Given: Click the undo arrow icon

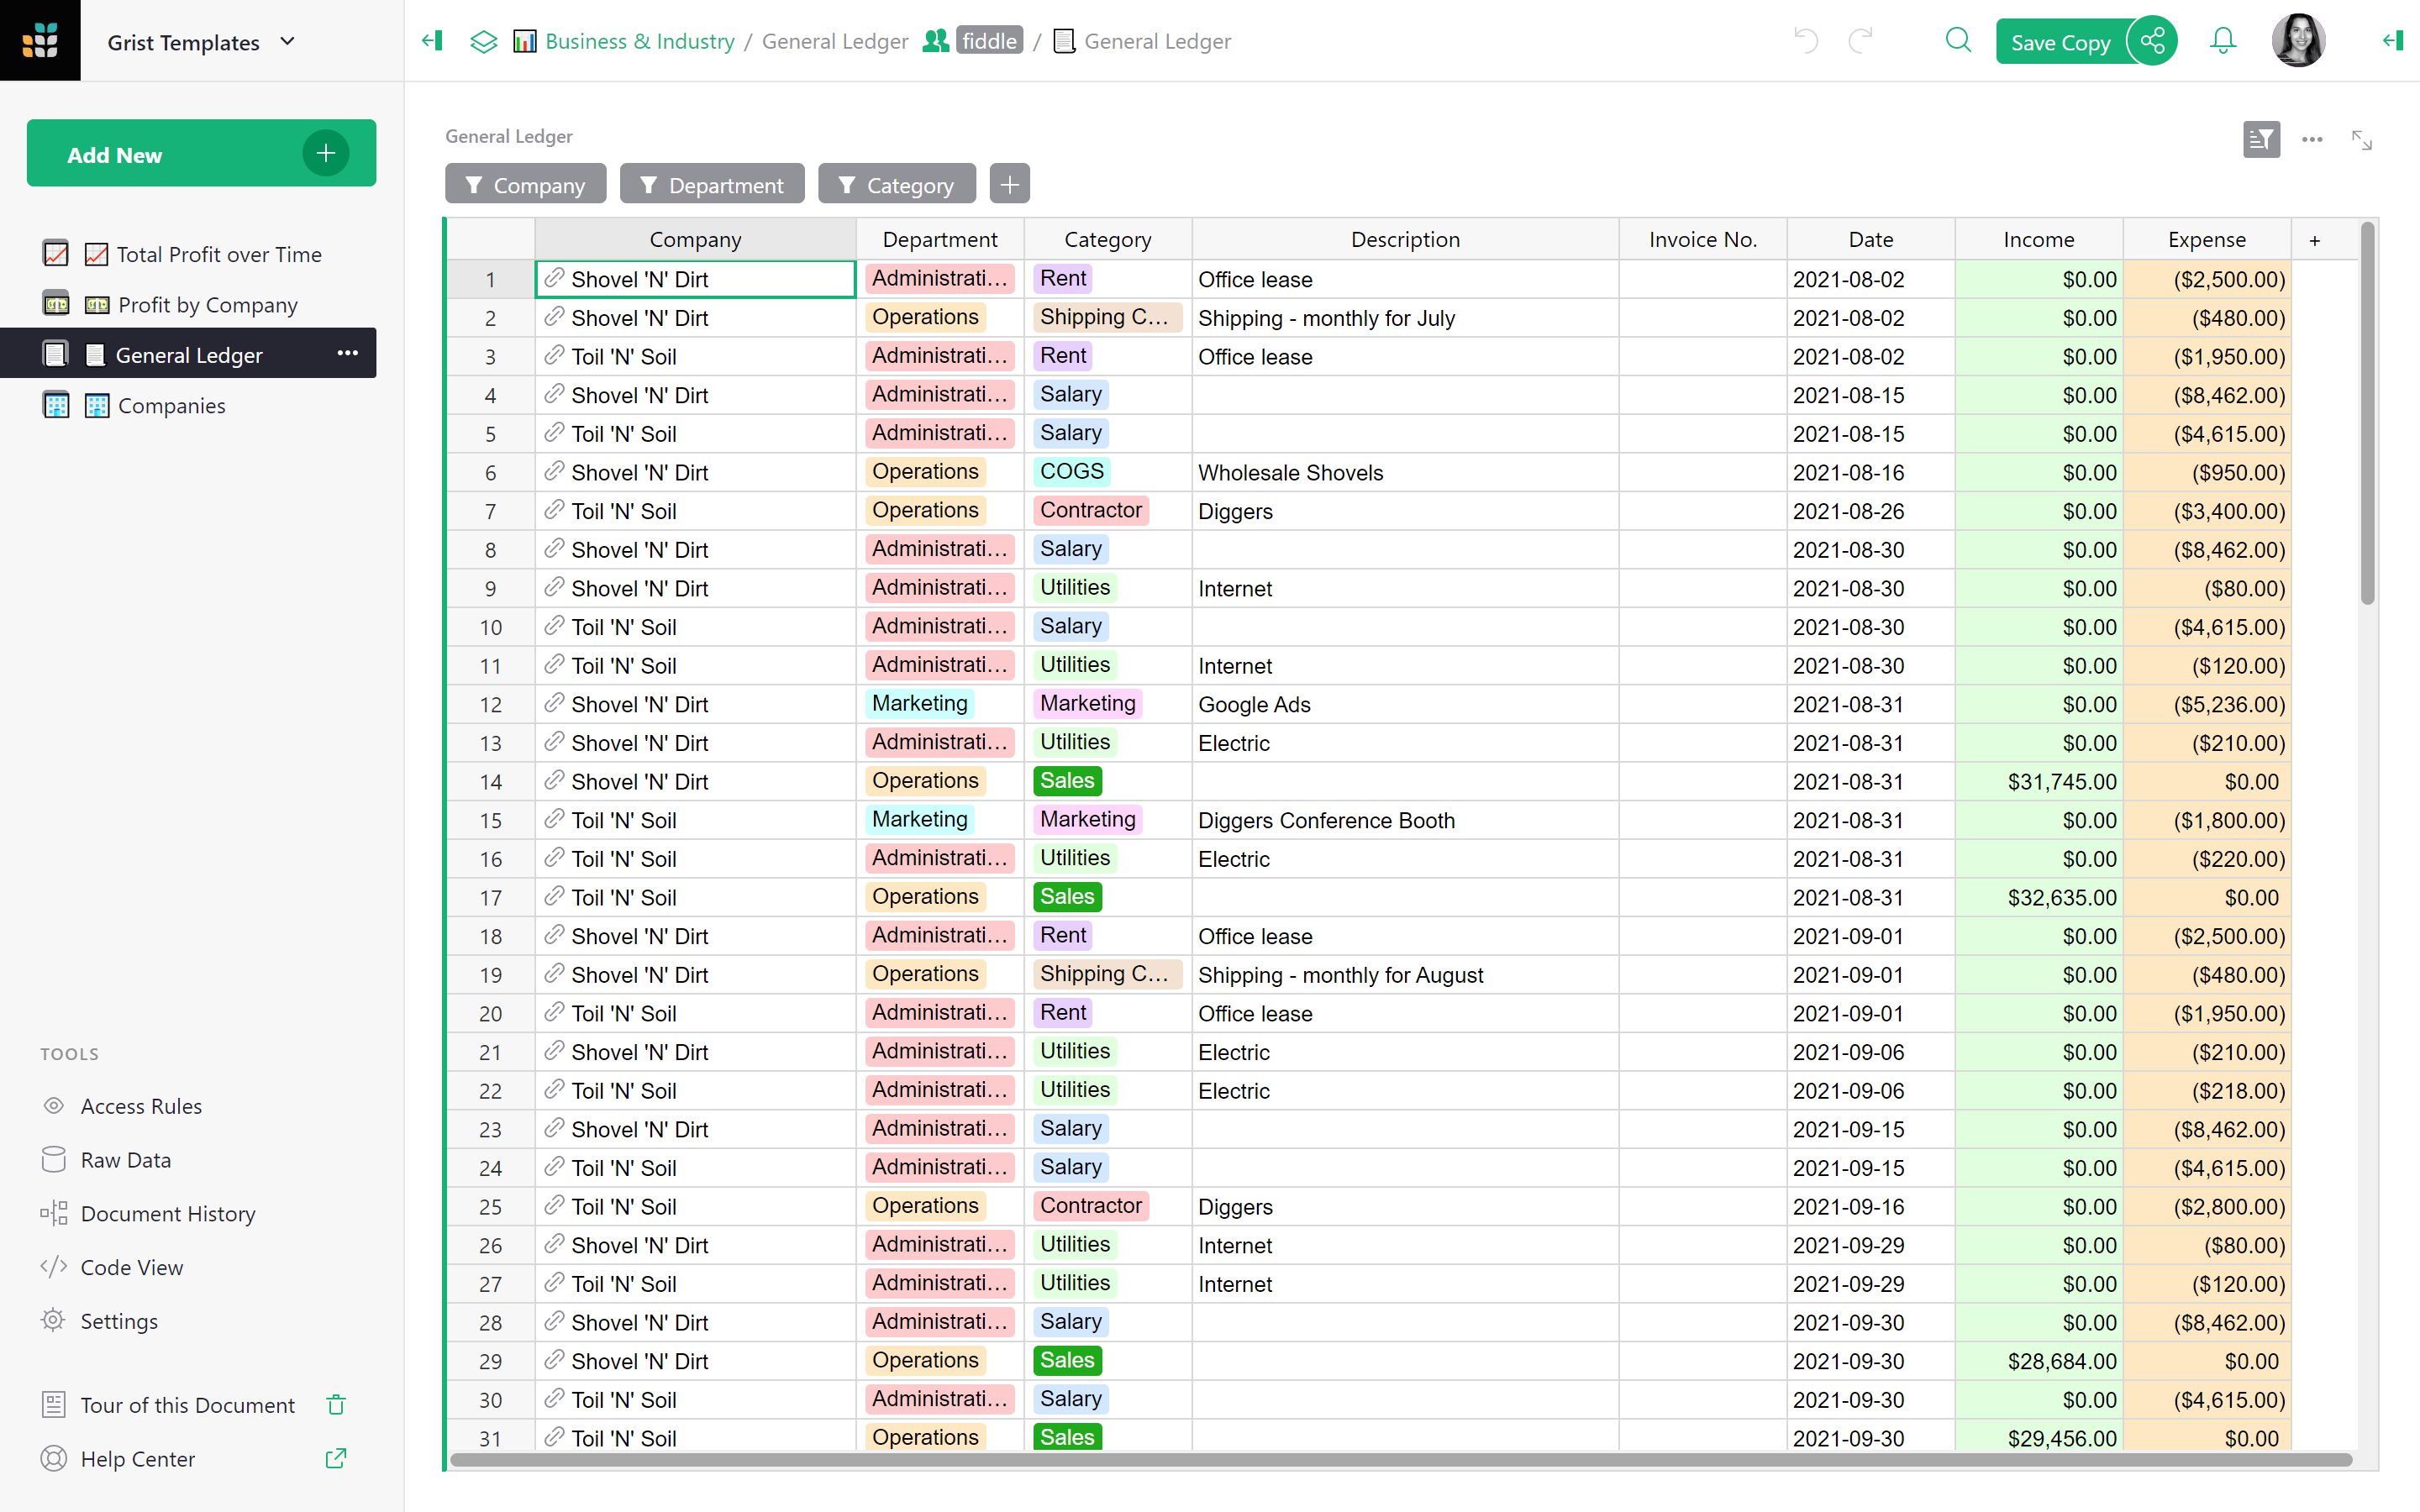Looking at the screenshot, I should click(x=1805, y=41).
